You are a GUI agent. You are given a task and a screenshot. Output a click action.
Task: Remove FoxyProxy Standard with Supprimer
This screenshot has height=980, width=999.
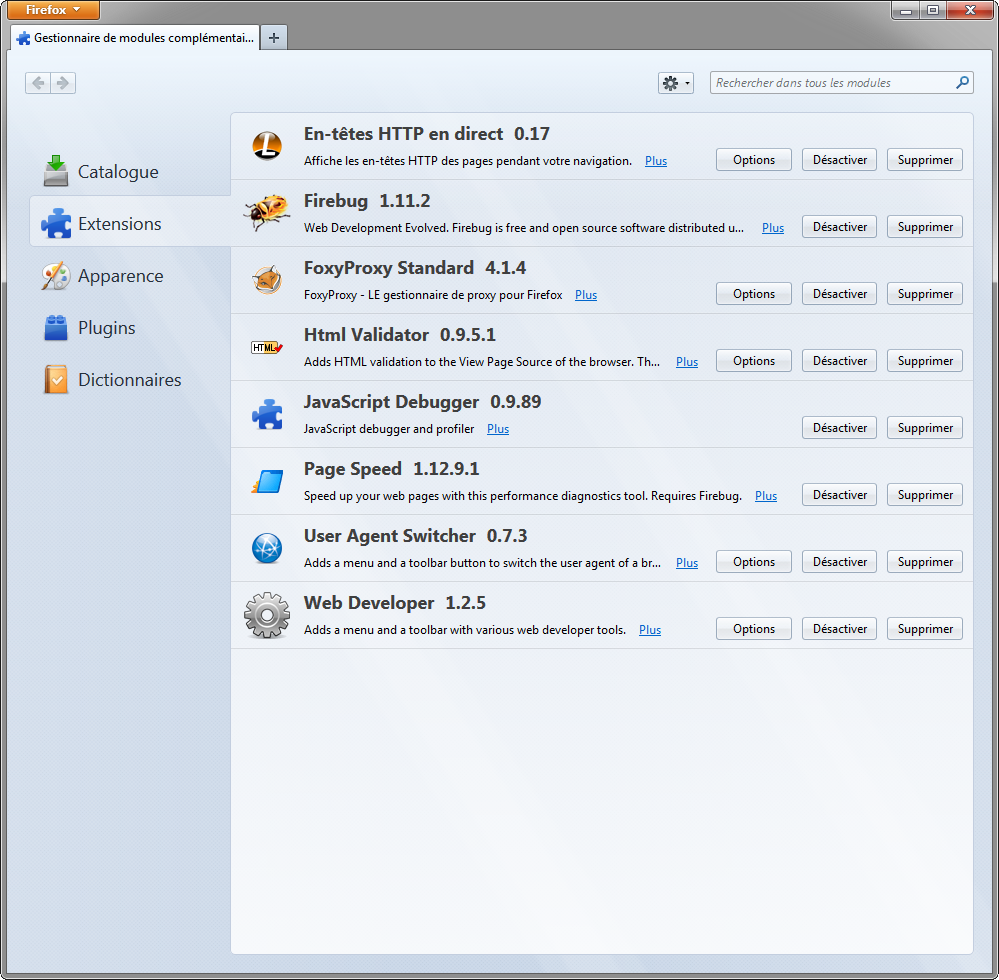pyautogui.click(x=924, y=294)
